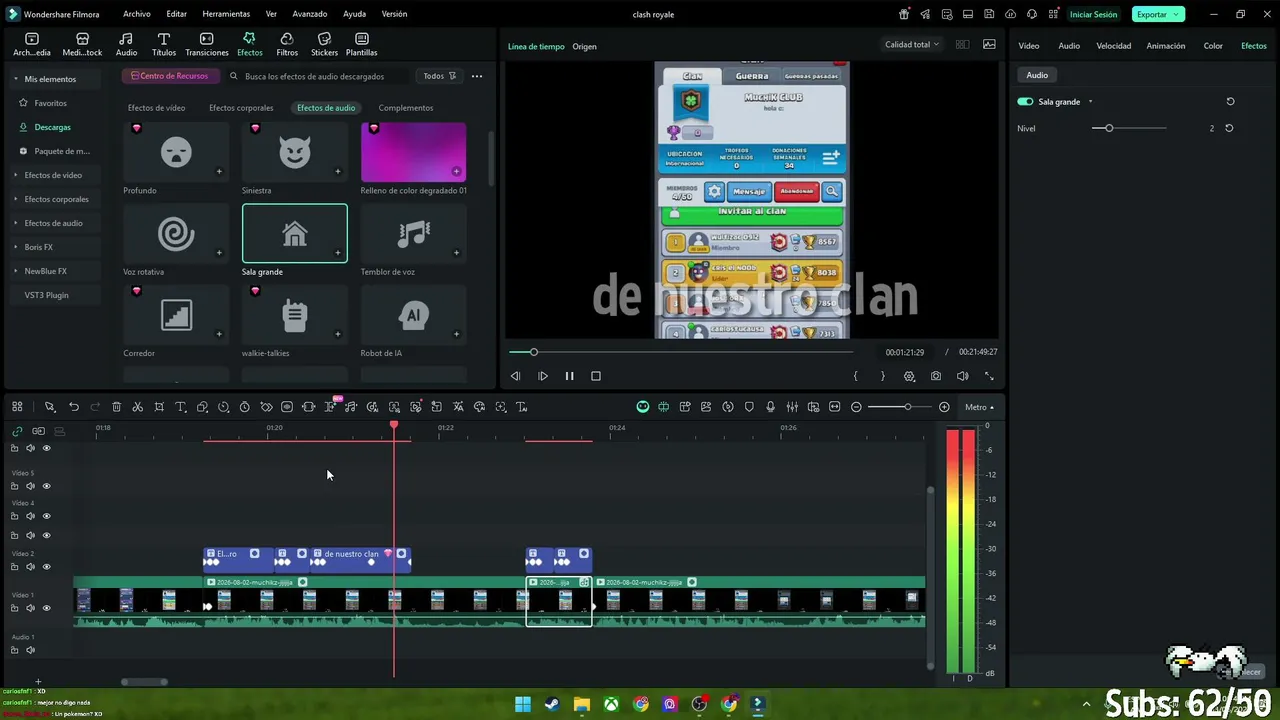Screen dimensions: 1280x720
Task: Pause the preview playback
Action: pos(569,376)
